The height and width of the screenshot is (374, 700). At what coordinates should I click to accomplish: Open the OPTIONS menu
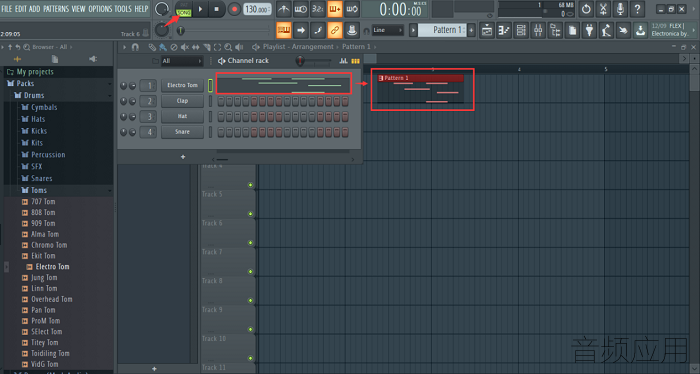[x=100, y=9]
